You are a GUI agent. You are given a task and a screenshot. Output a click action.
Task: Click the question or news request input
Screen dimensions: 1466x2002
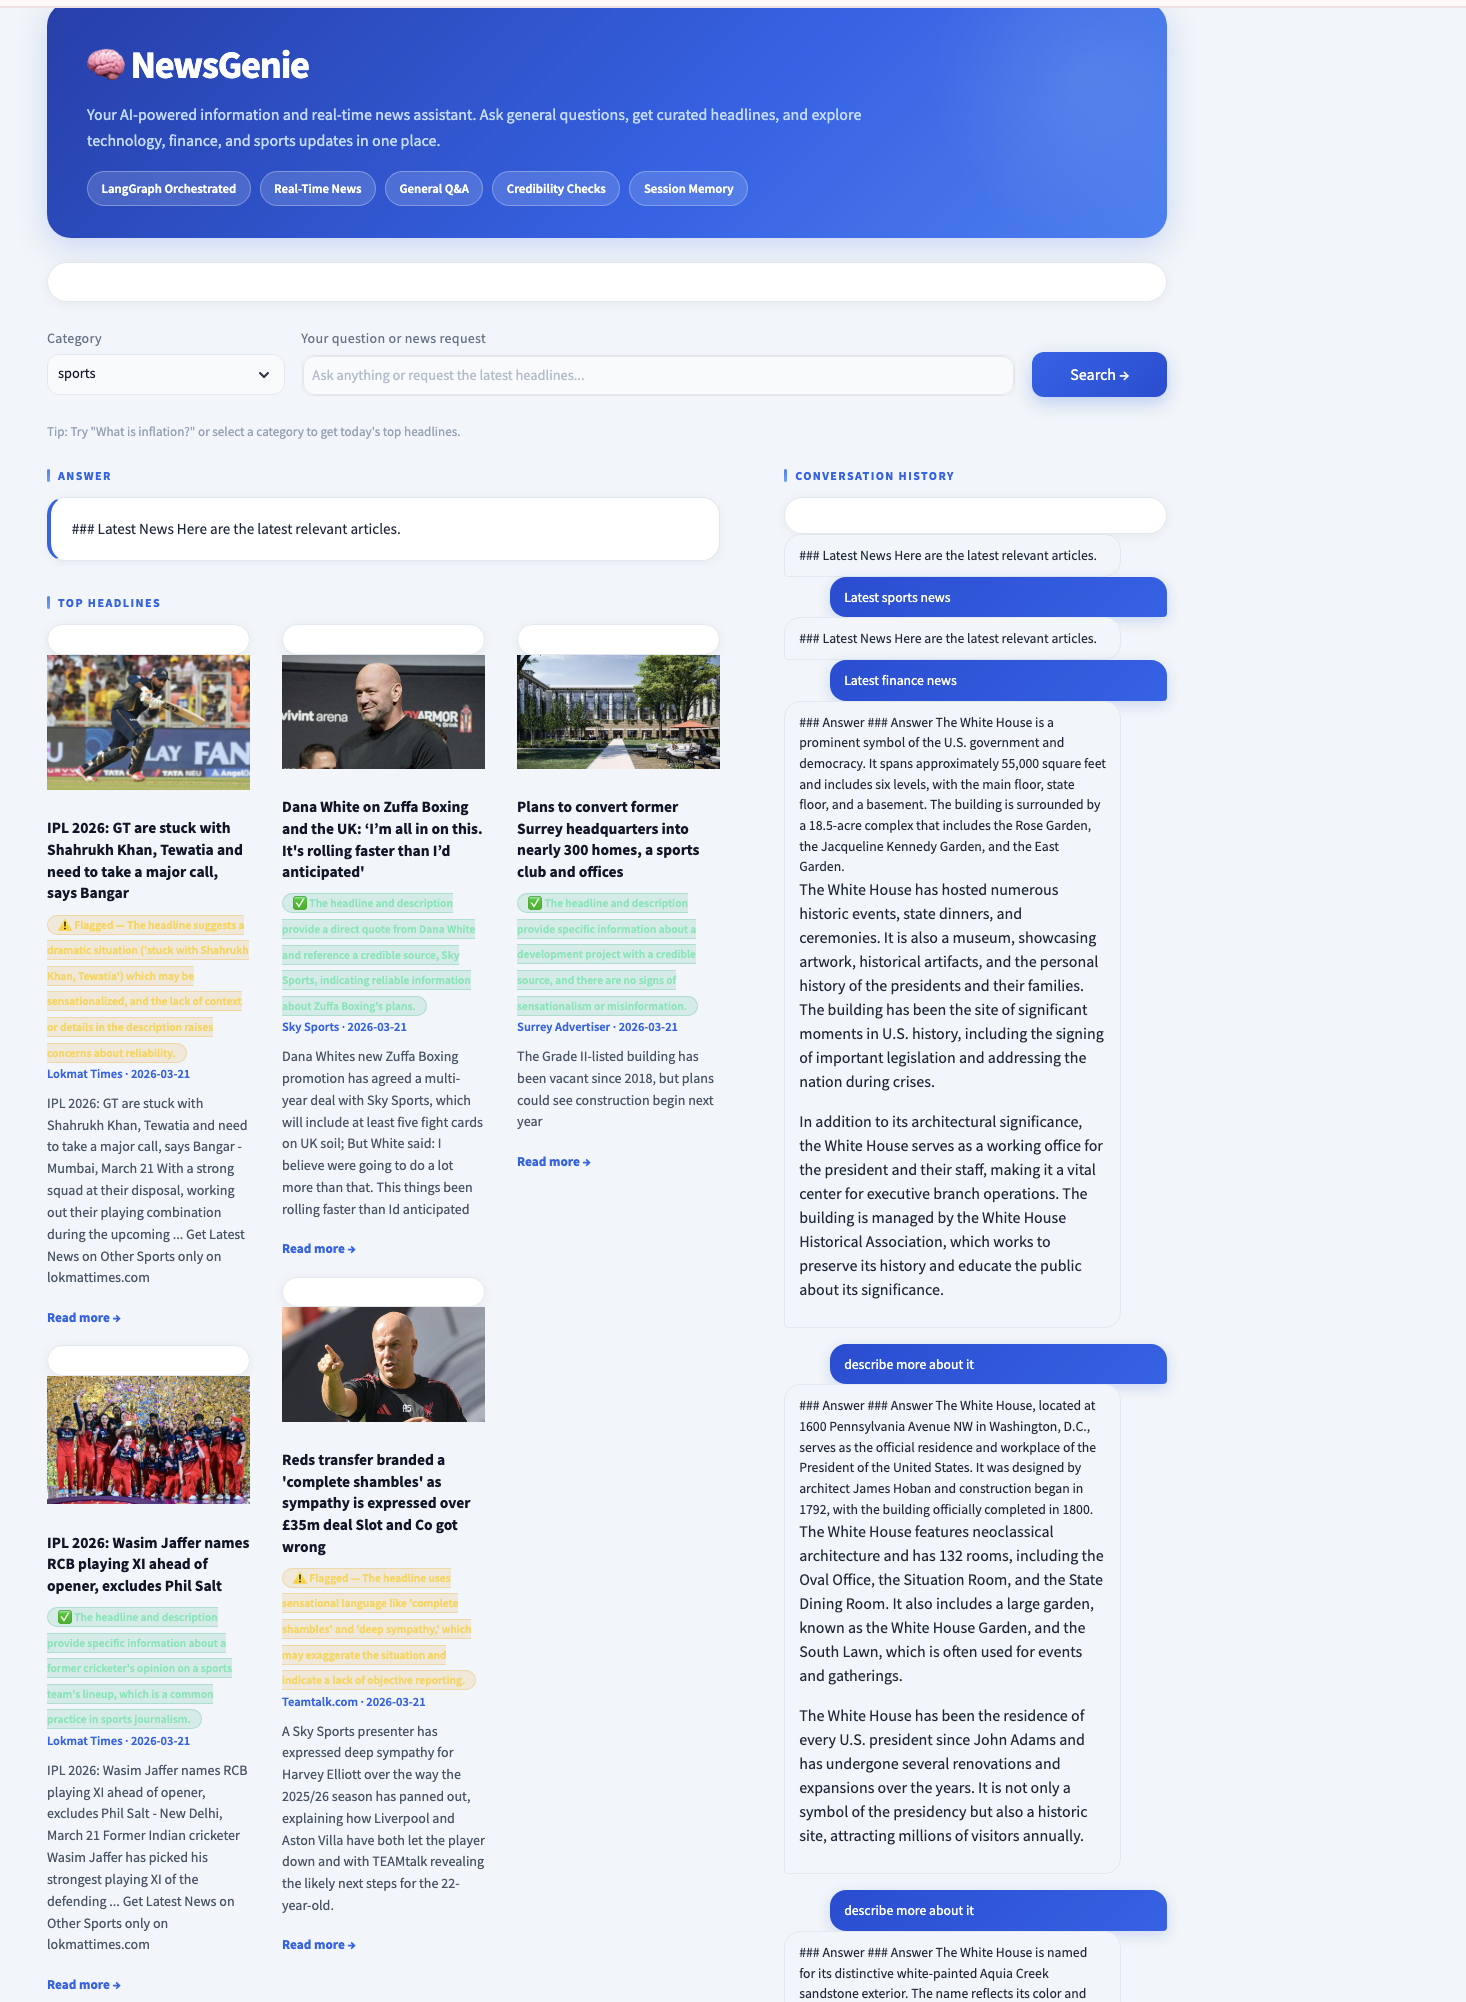pos(658,375)
